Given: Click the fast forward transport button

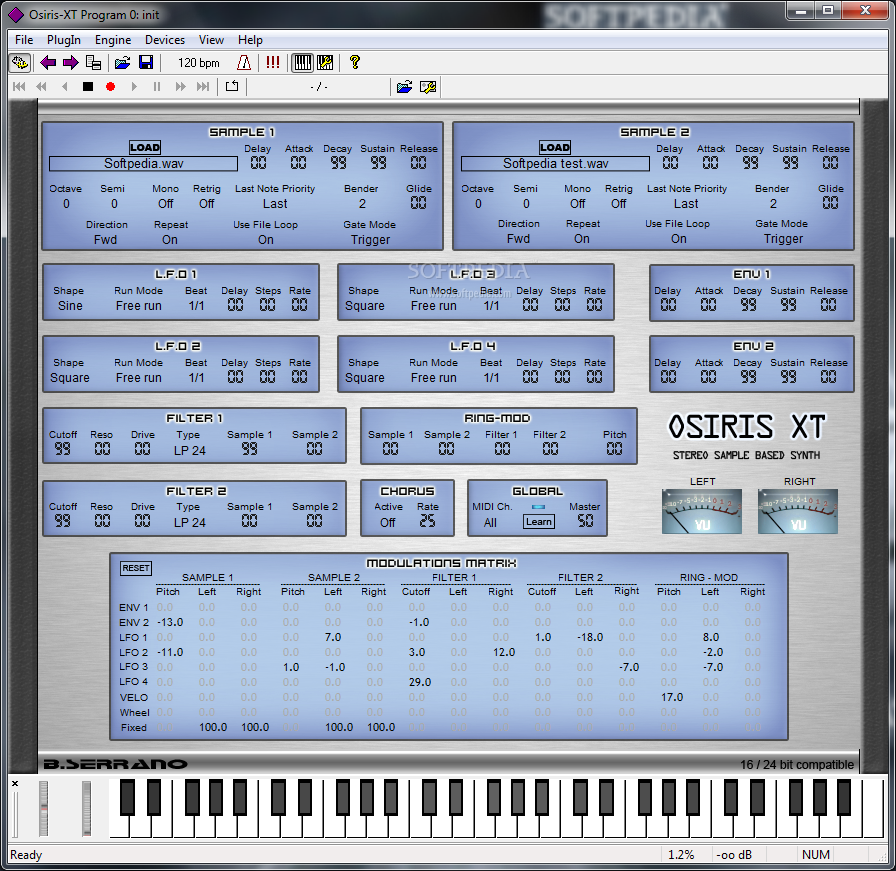Looking at the screenshot, I should coord(181,87).
